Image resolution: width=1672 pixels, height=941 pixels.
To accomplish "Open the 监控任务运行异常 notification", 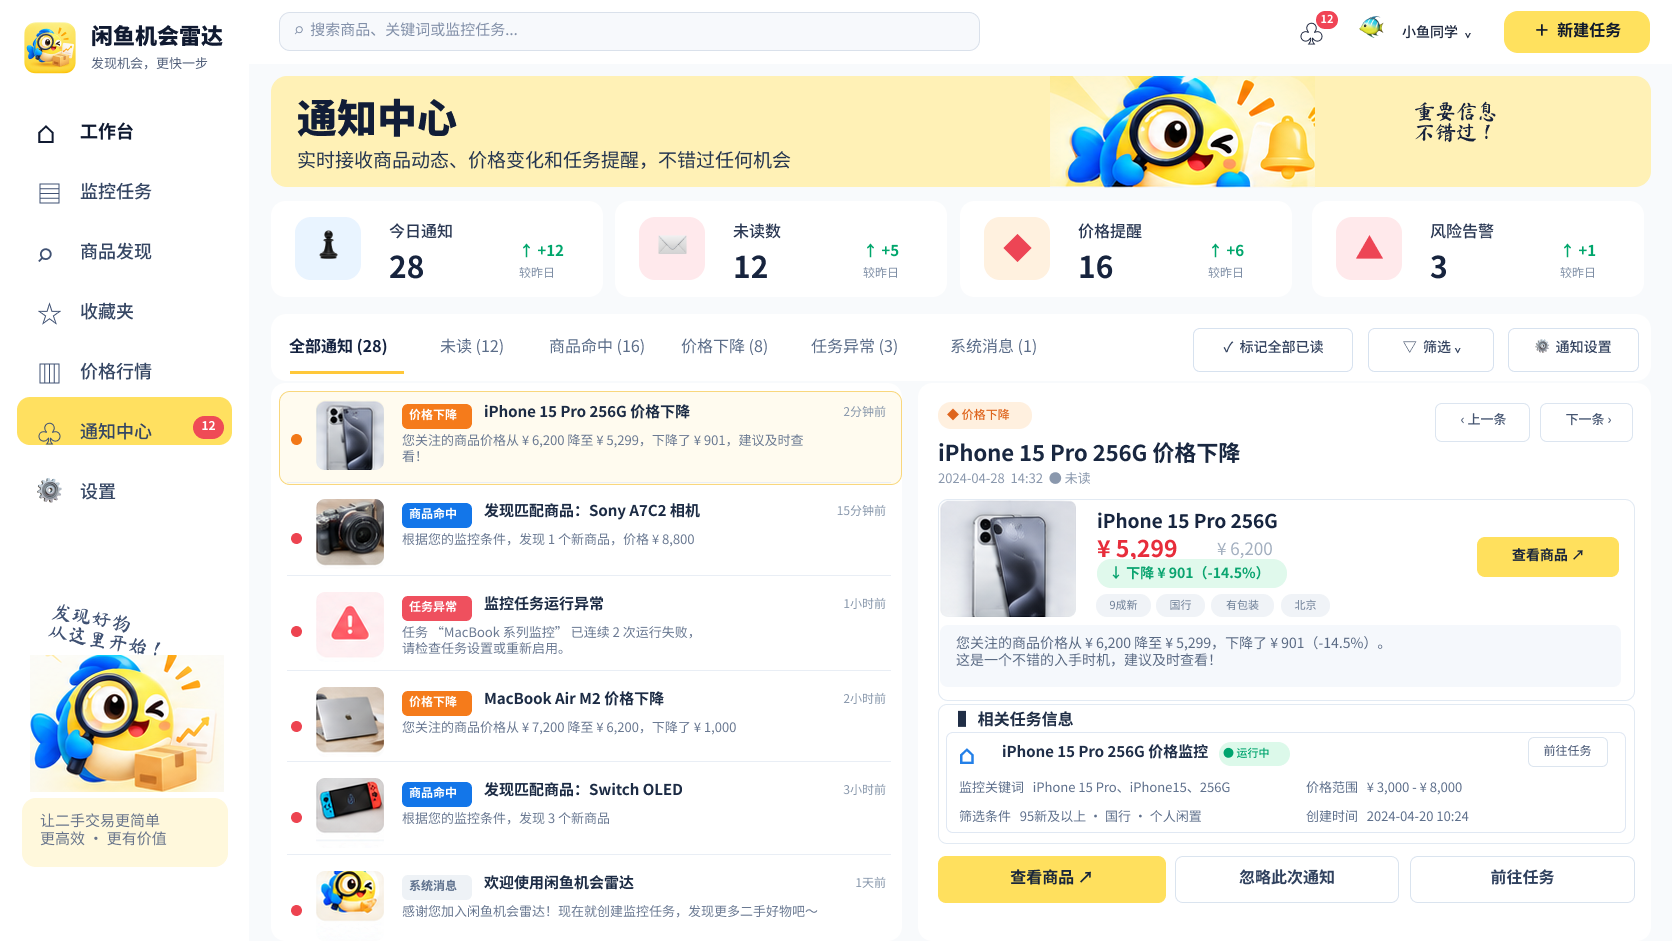I will tap(590, 626).
